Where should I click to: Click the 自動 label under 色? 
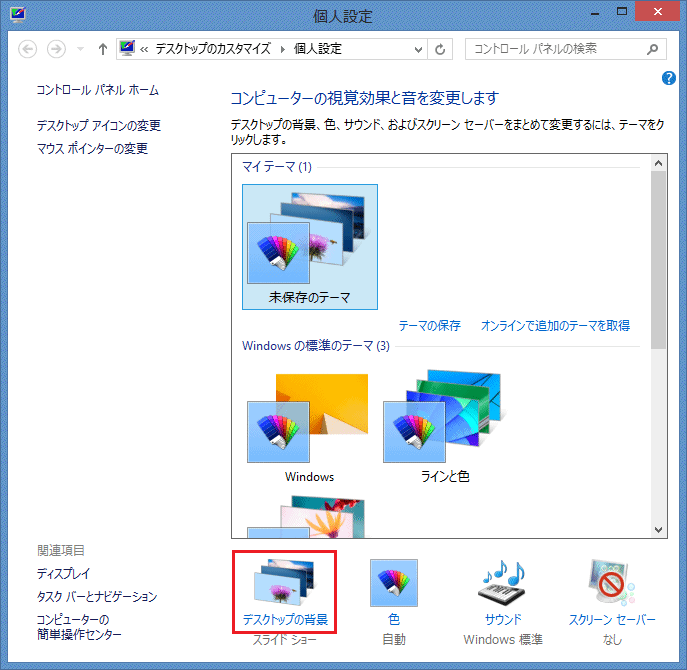click(394, 640)
